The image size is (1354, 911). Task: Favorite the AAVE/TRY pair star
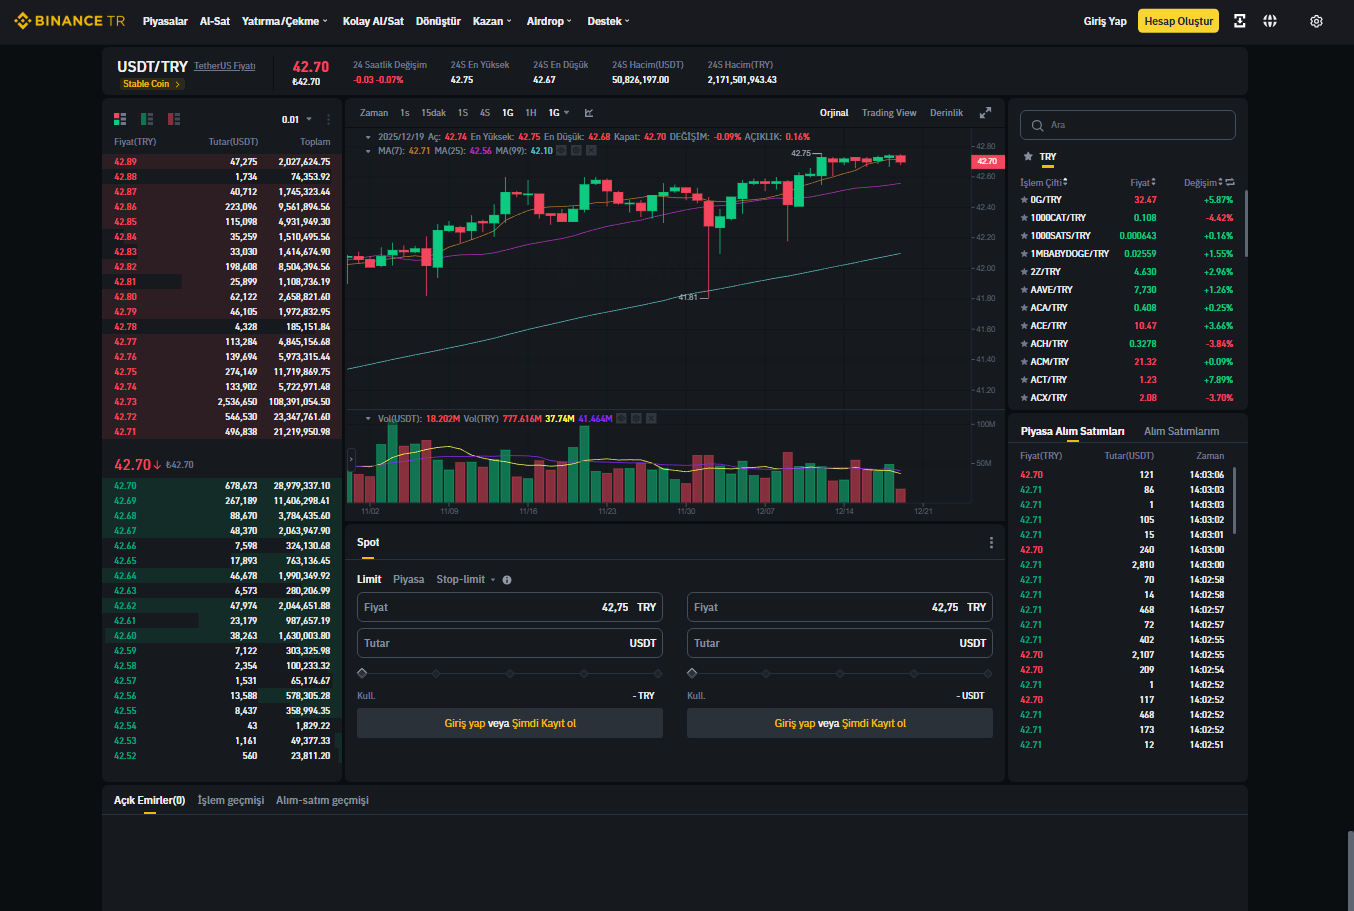[1024, 290]
